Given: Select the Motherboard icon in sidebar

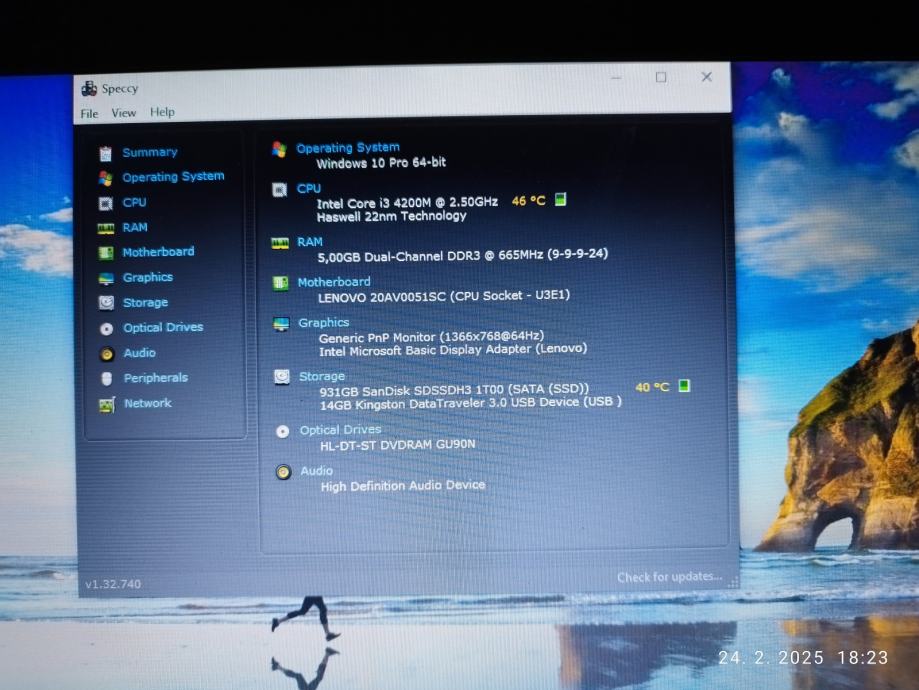Looking at the screenshot, I should click(105, 253).
